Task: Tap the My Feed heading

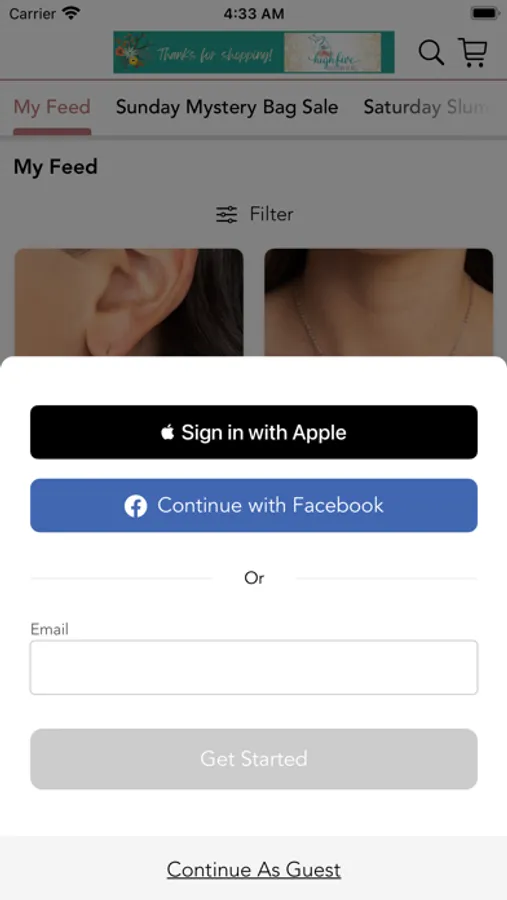Action: point(56,167)
